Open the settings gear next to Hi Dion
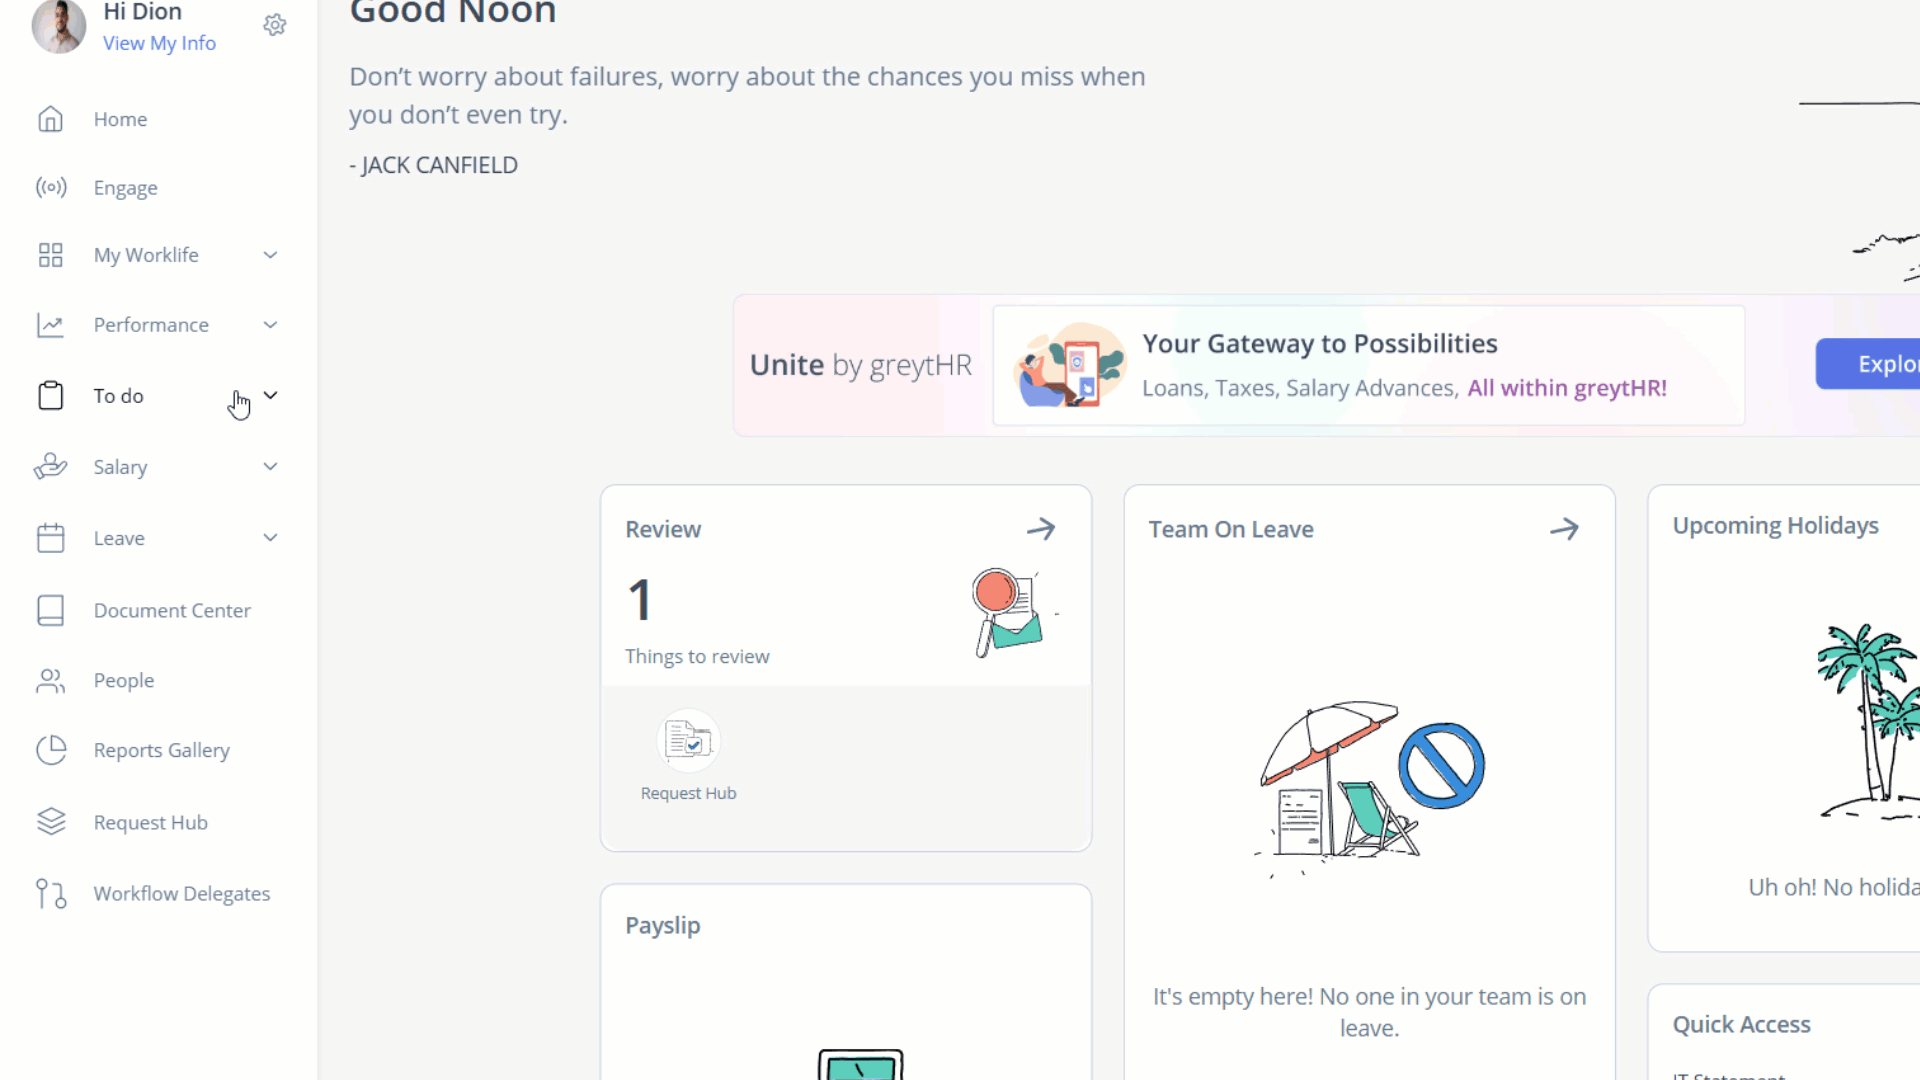 point(275,25)
